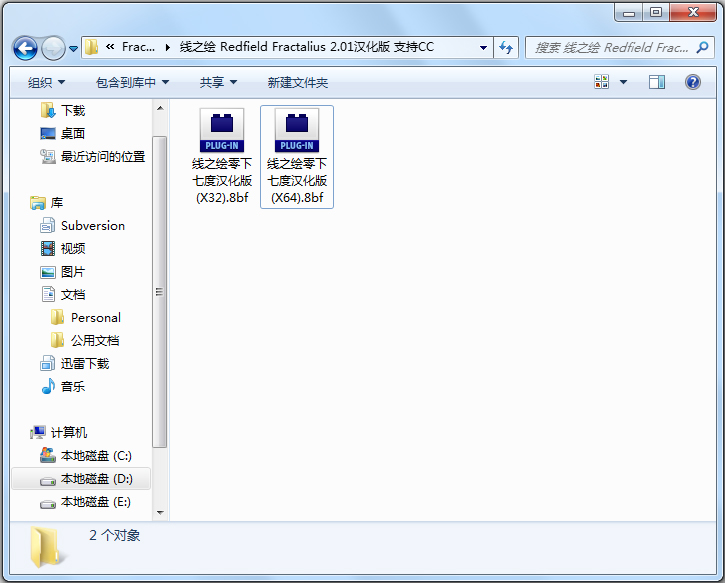Click the folder icon in details pane
725x583 pixels.
tap(46, 547)
